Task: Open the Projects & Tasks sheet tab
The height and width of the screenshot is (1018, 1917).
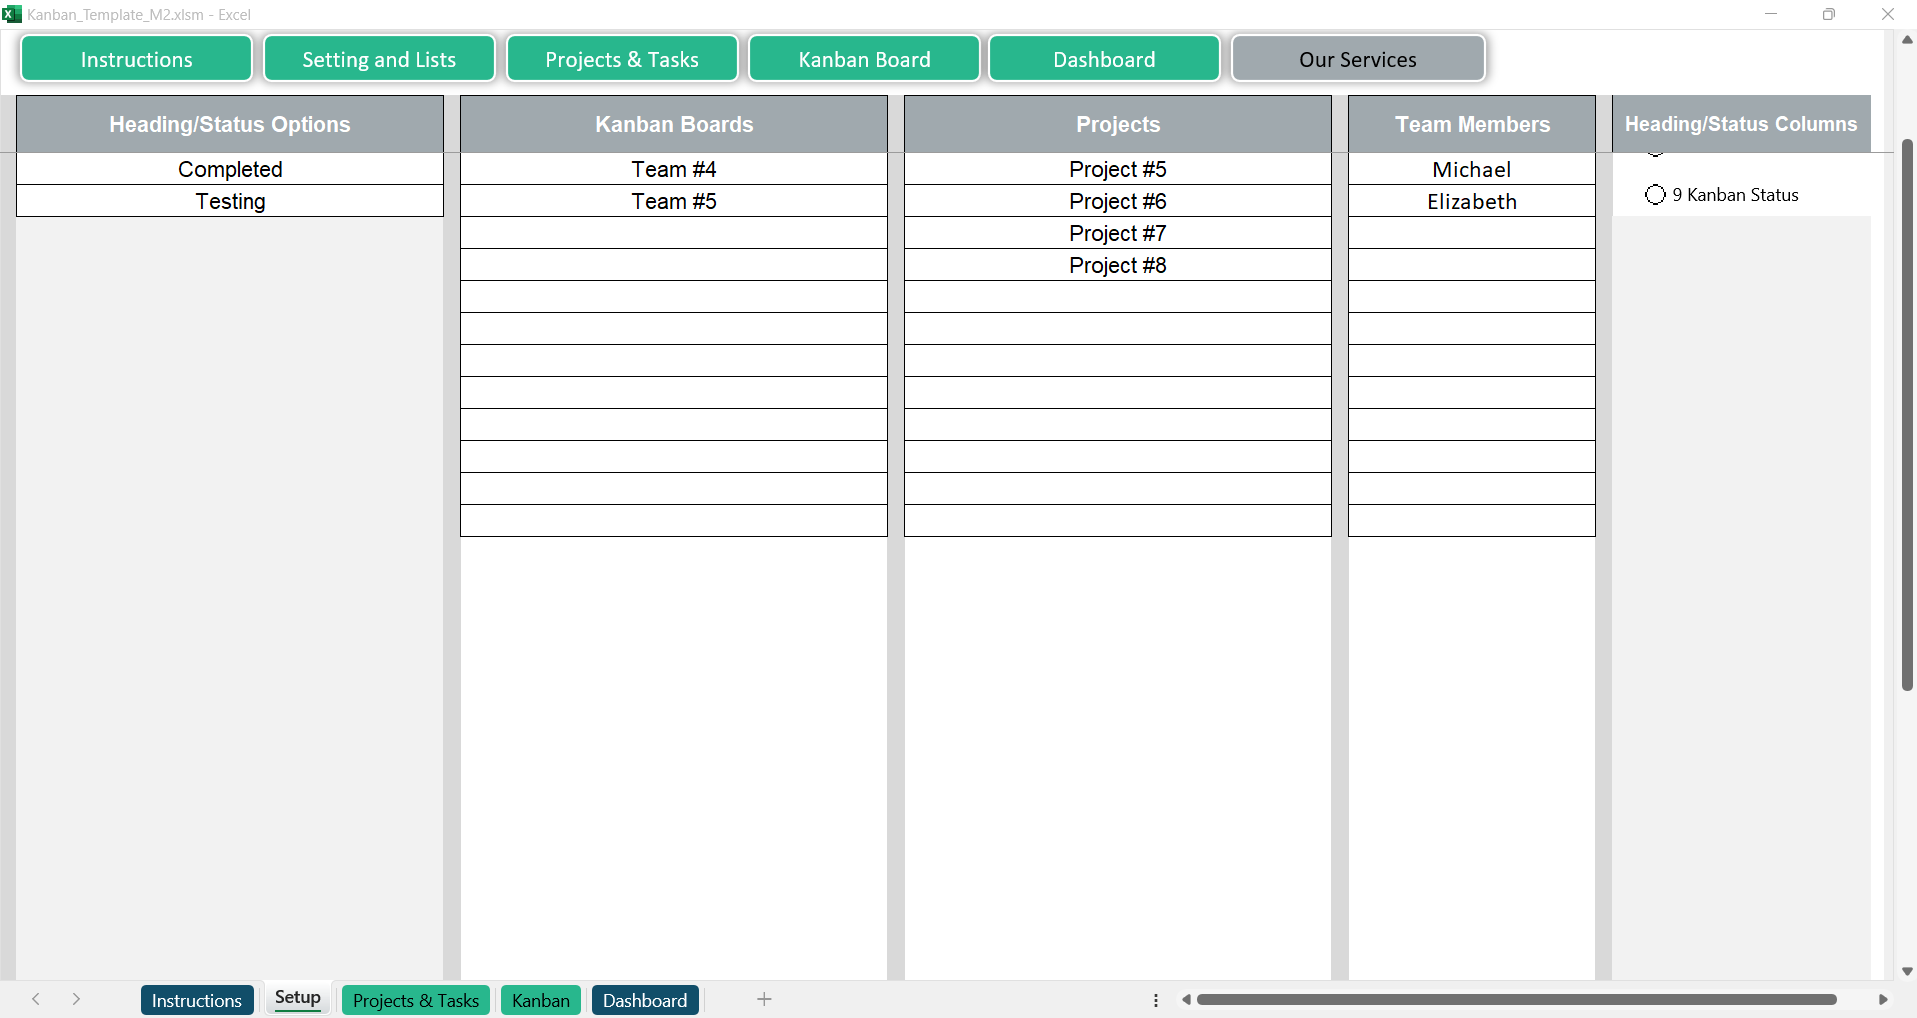Action: 415,999
